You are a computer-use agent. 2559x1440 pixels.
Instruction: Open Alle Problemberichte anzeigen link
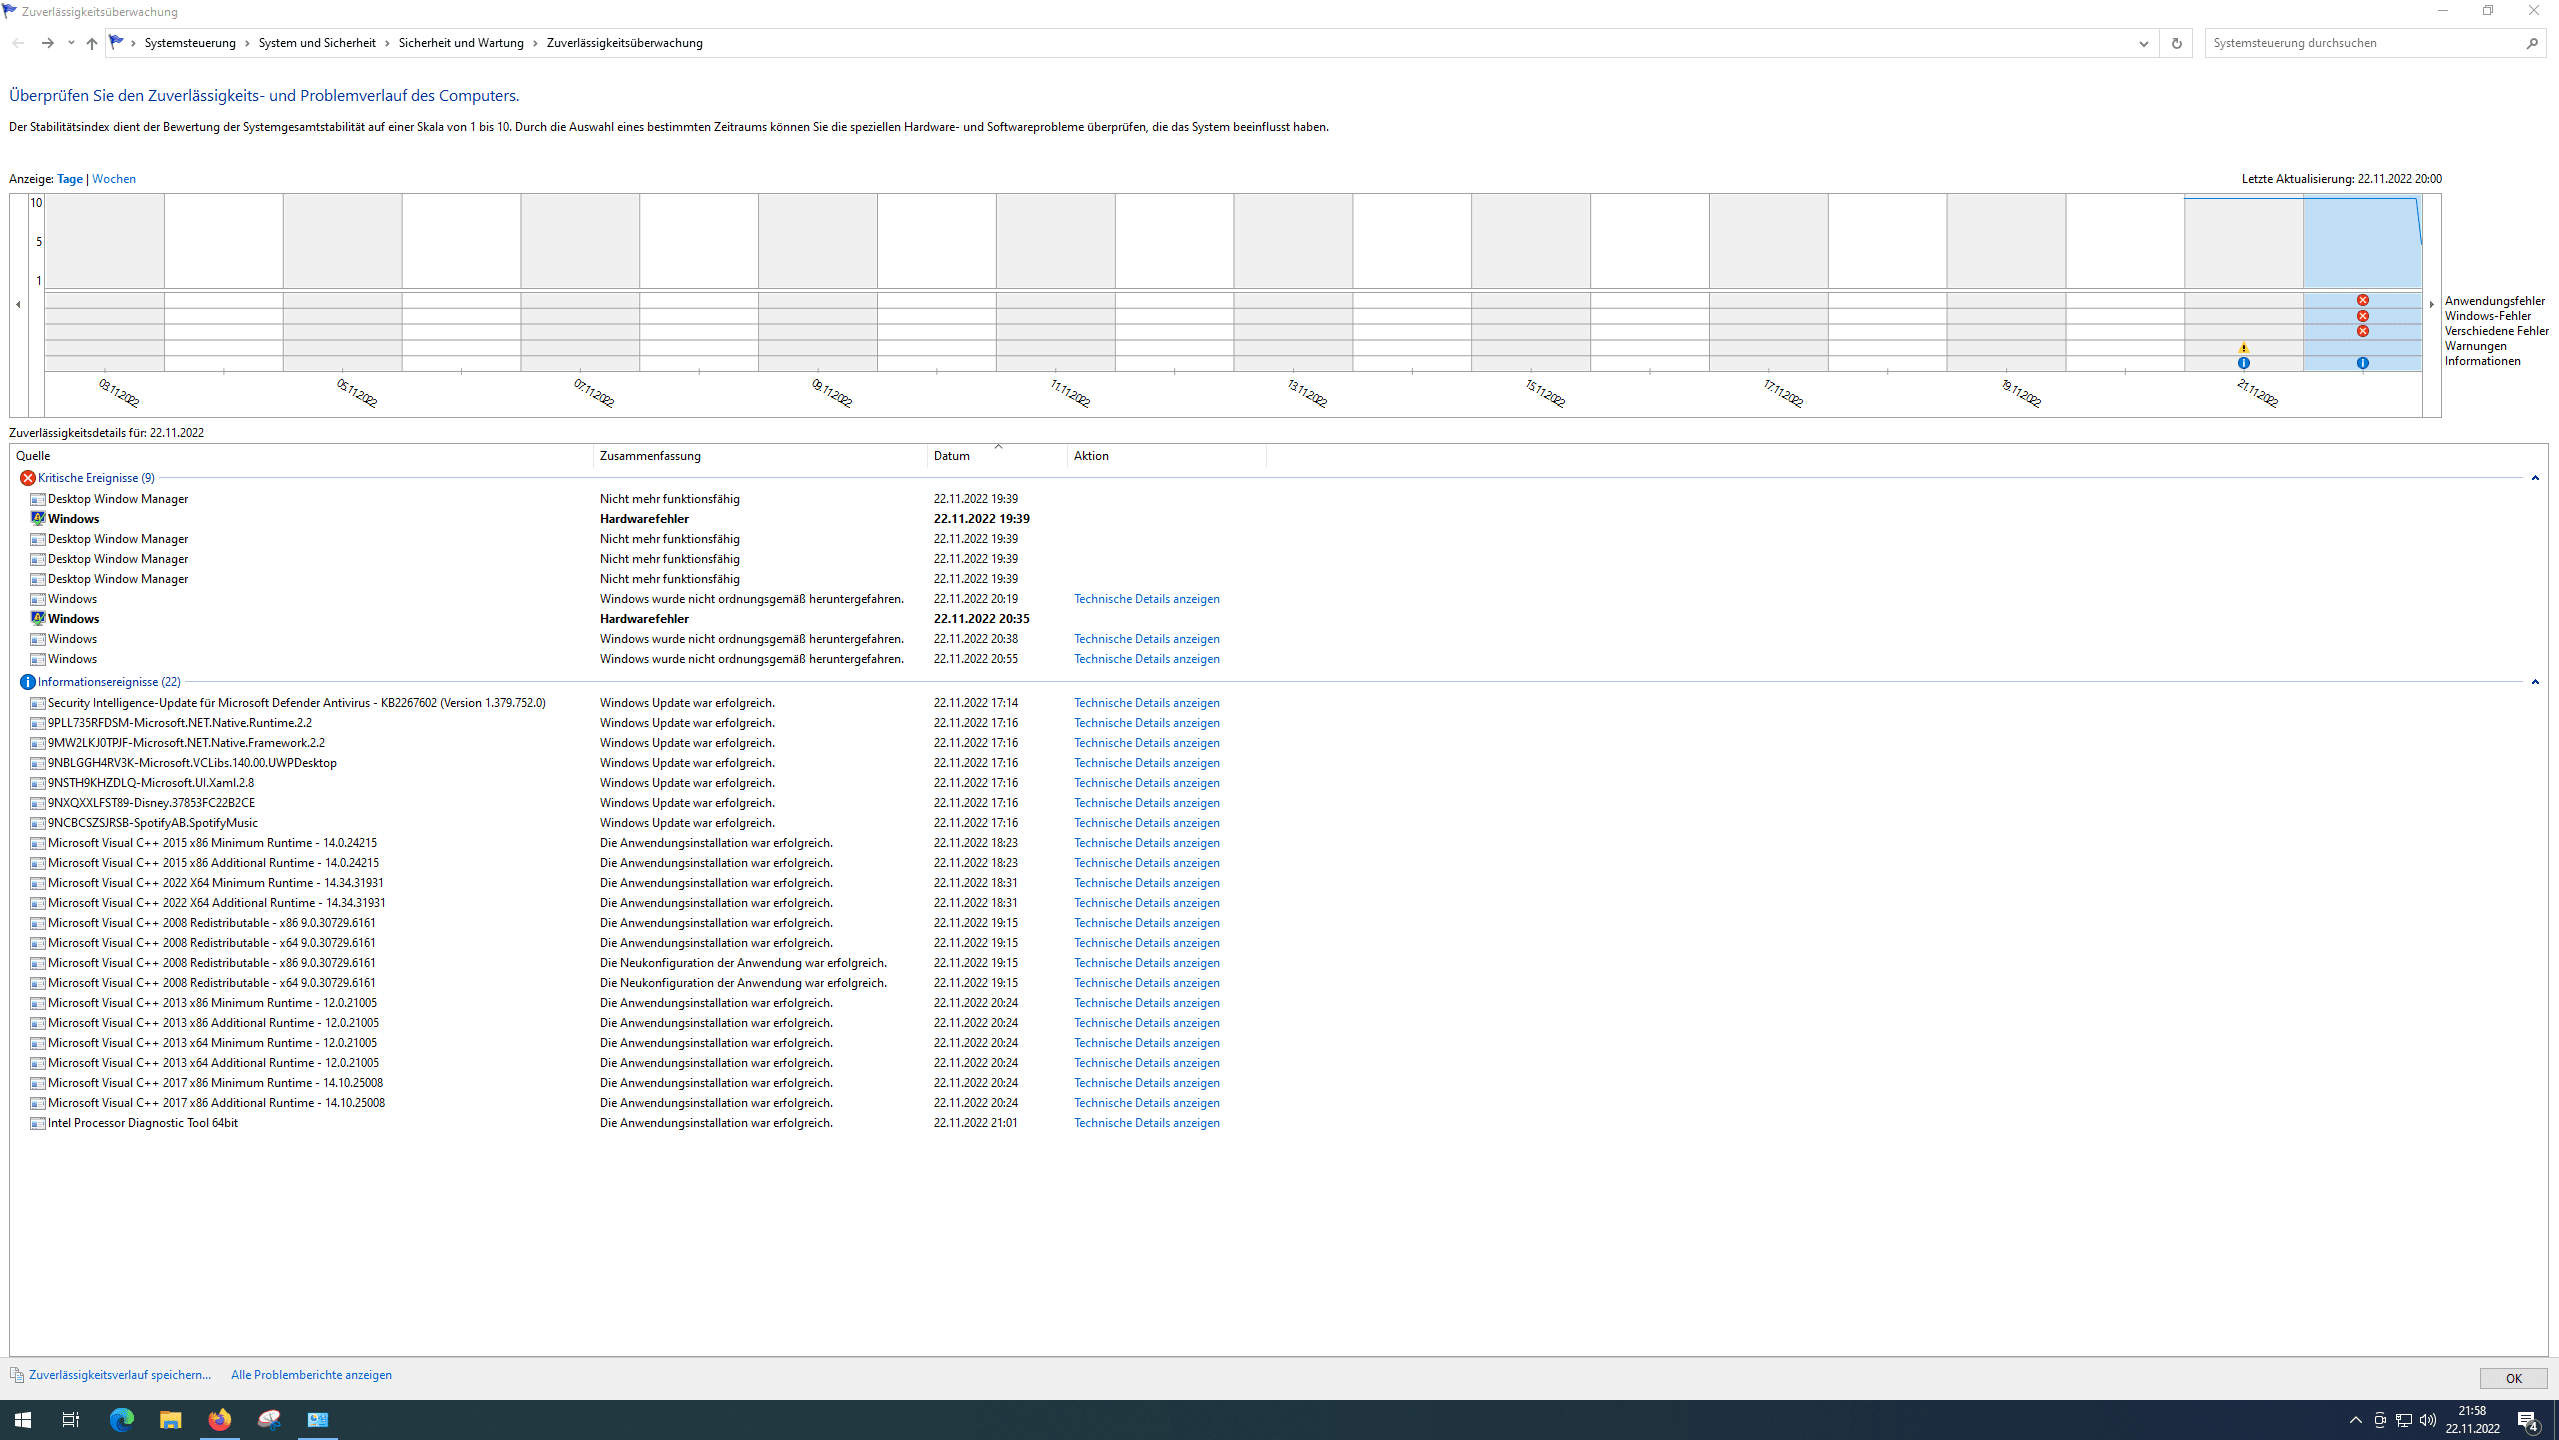[311, 1375]
